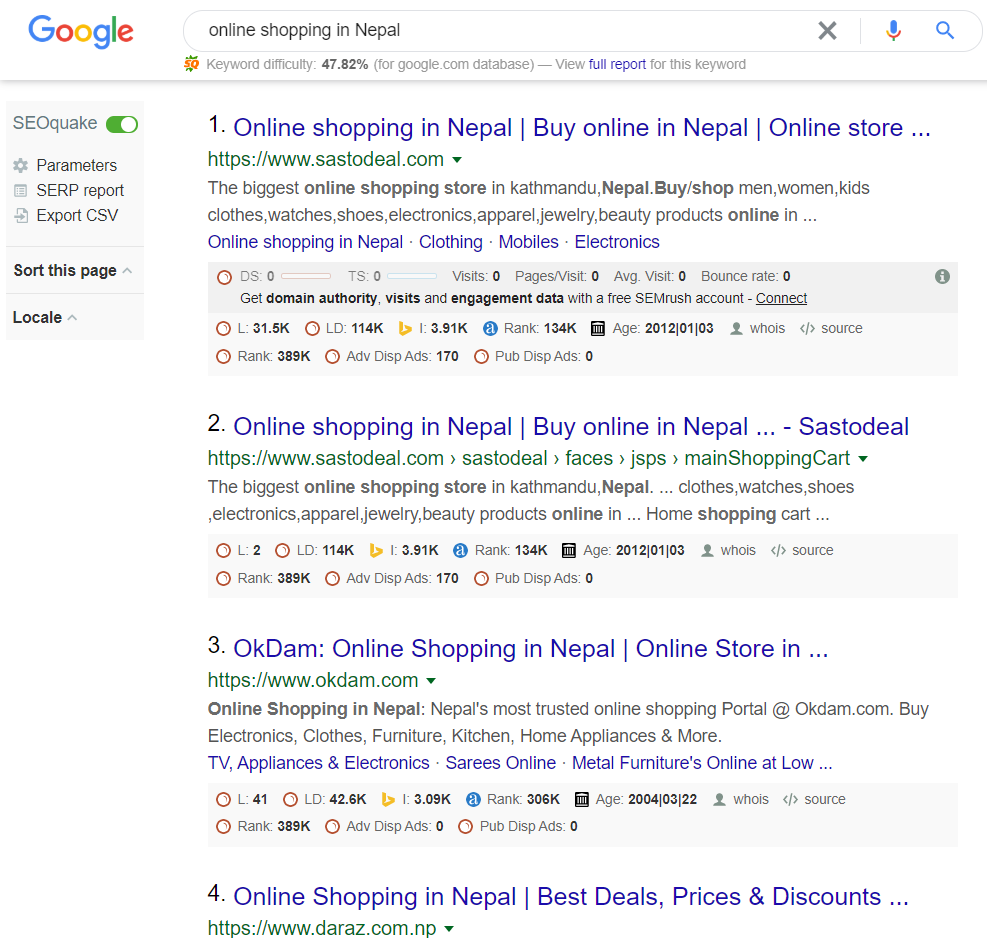Viewport: 987px width, 938px height.
Task: Disable the SEOquake toggle
Action: pos(121,123)
